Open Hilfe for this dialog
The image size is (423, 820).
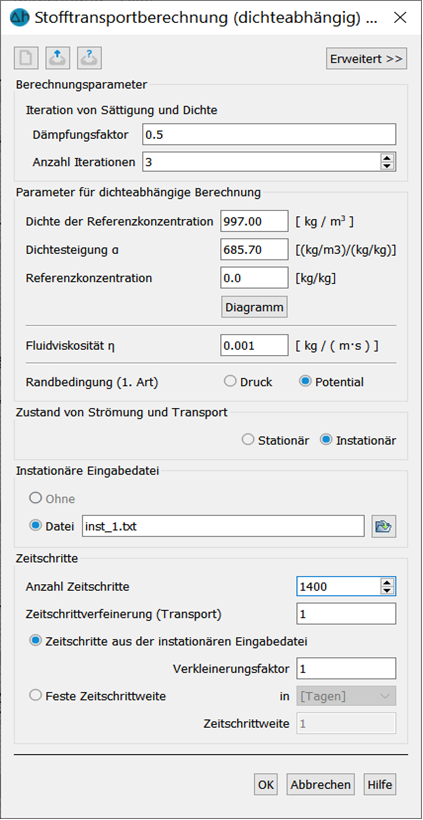tap(380, 784)
